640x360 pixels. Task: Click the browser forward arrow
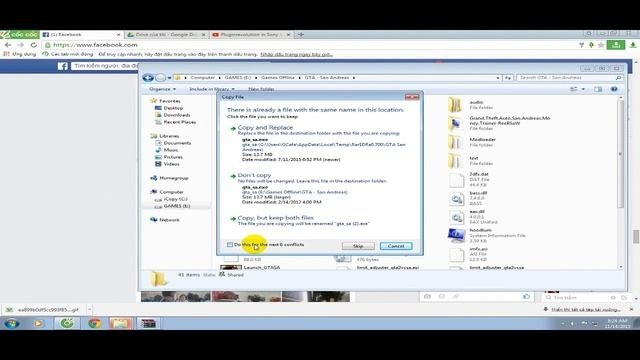click(21, 45)
